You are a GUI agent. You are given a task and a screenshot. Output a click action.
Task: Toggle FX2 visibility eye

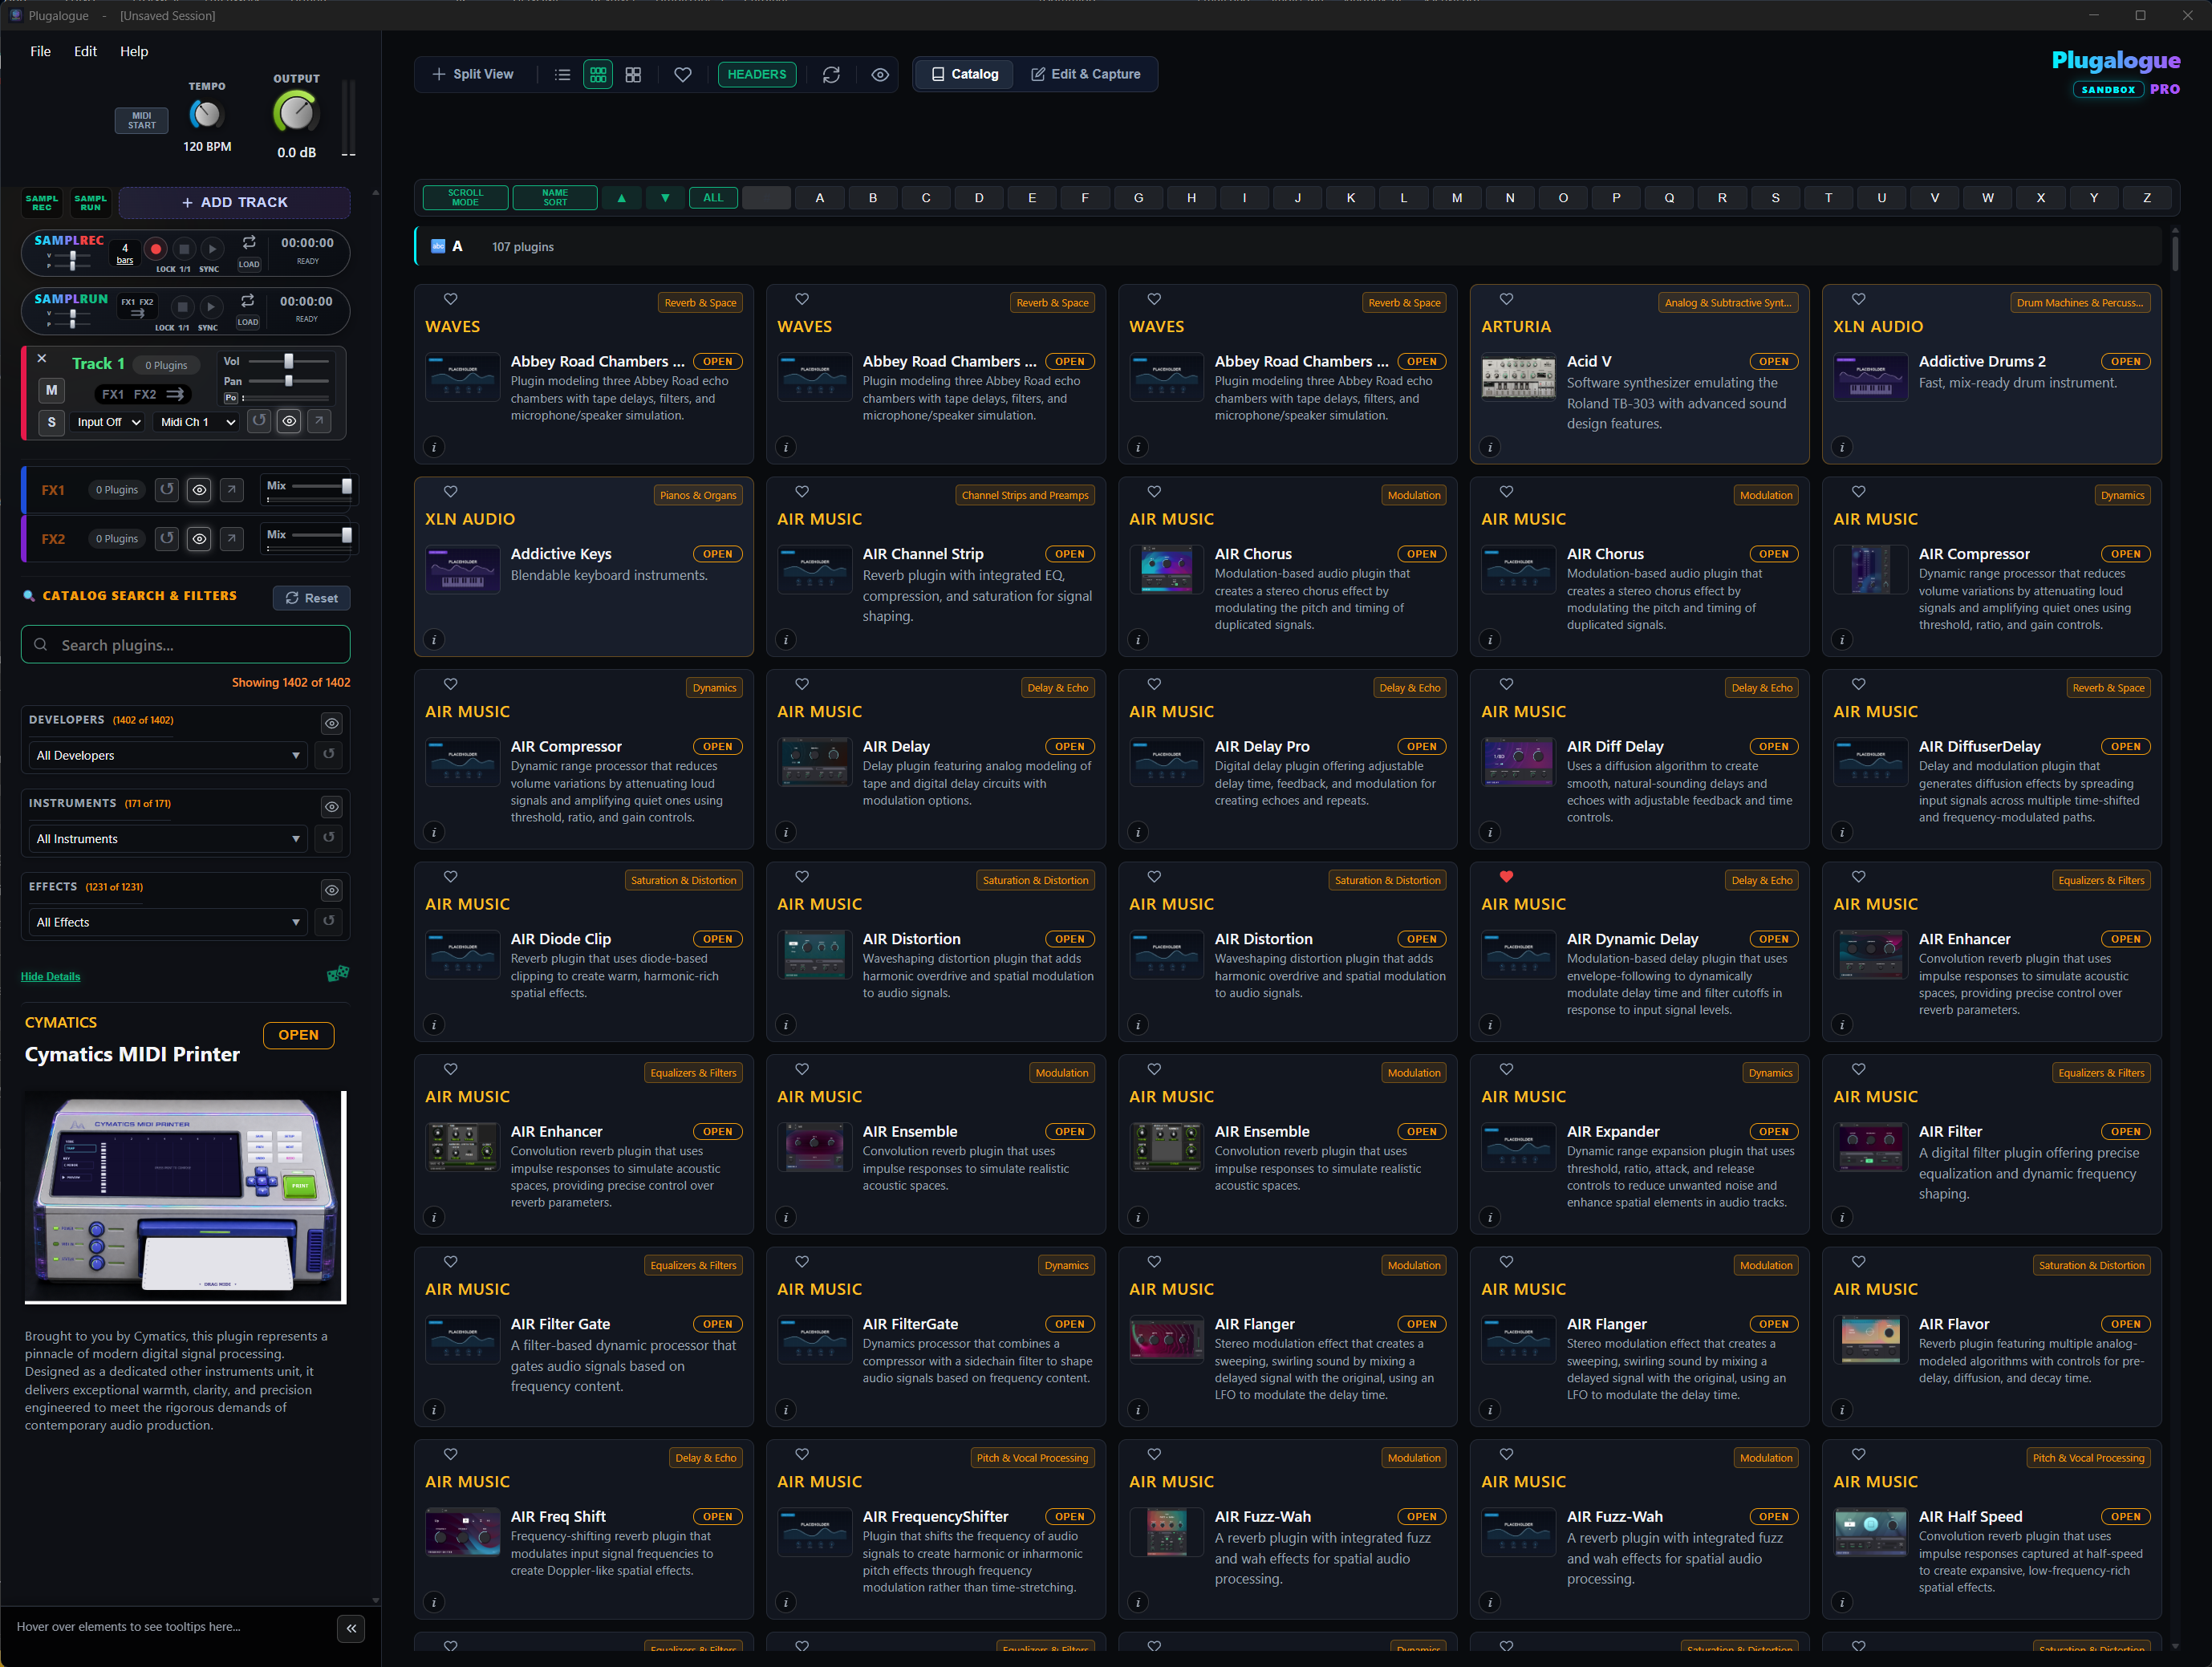pos(199,538)
